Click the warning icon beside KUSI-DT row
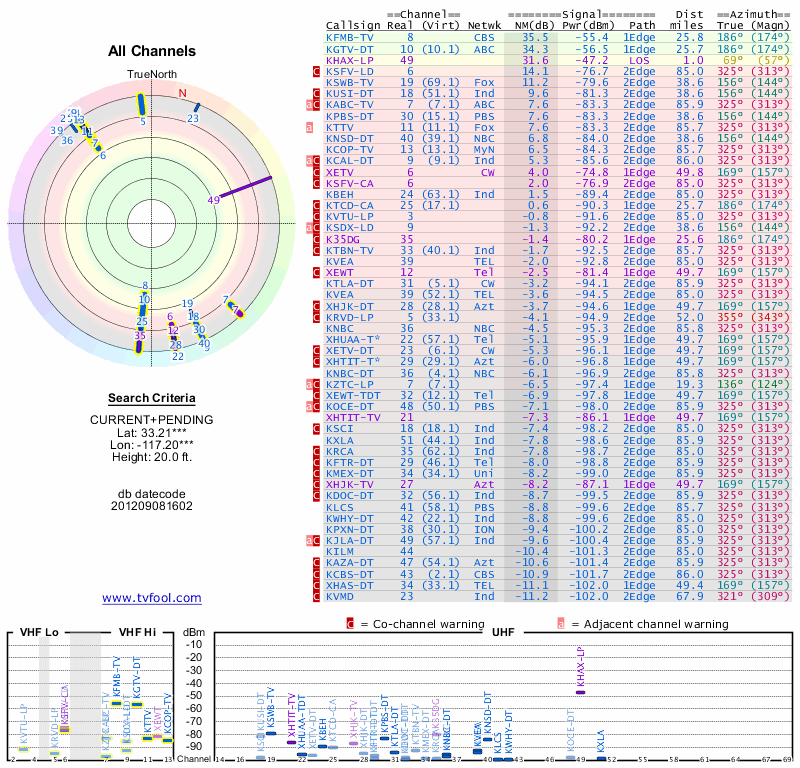 pos(317,94)
